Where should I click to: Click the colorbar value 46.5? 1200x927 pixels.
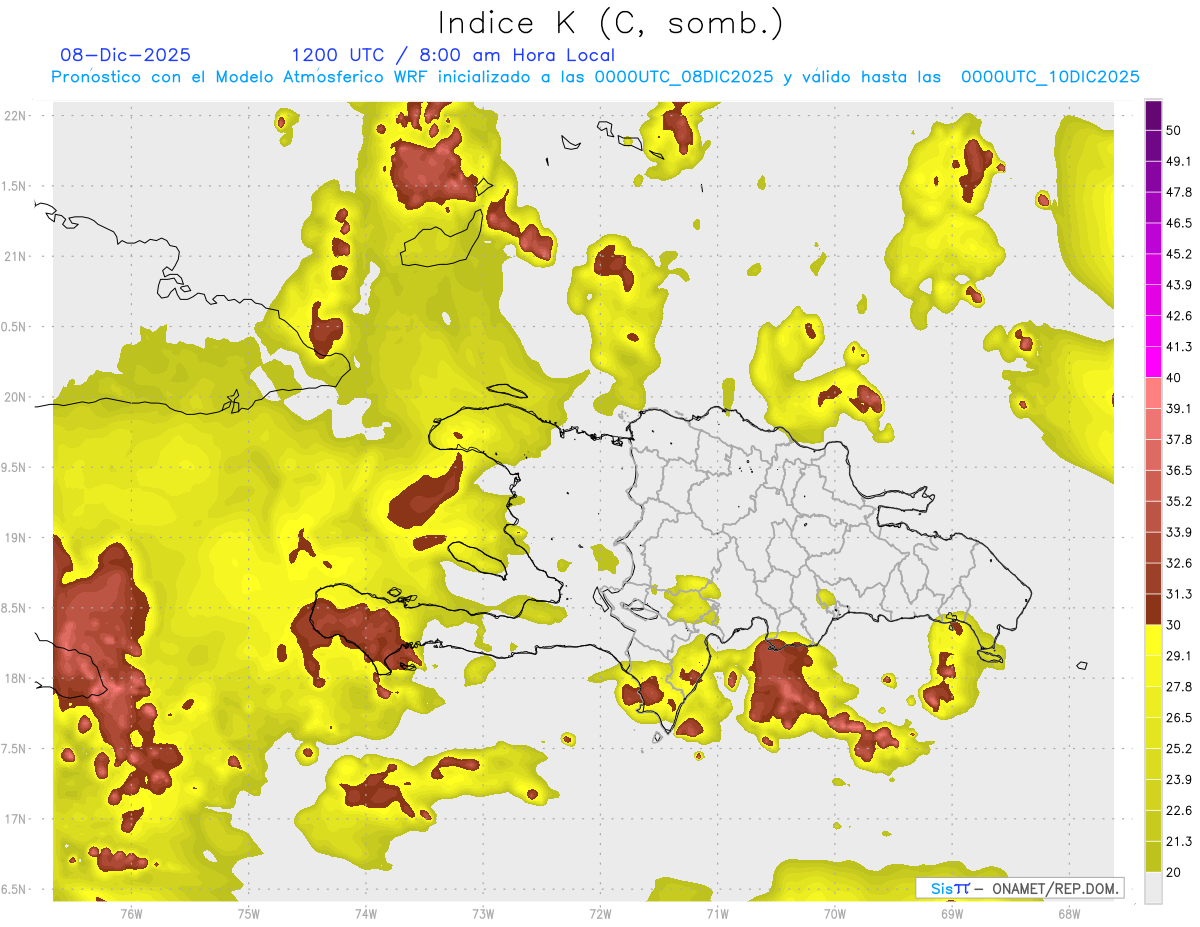point(1179,223)
